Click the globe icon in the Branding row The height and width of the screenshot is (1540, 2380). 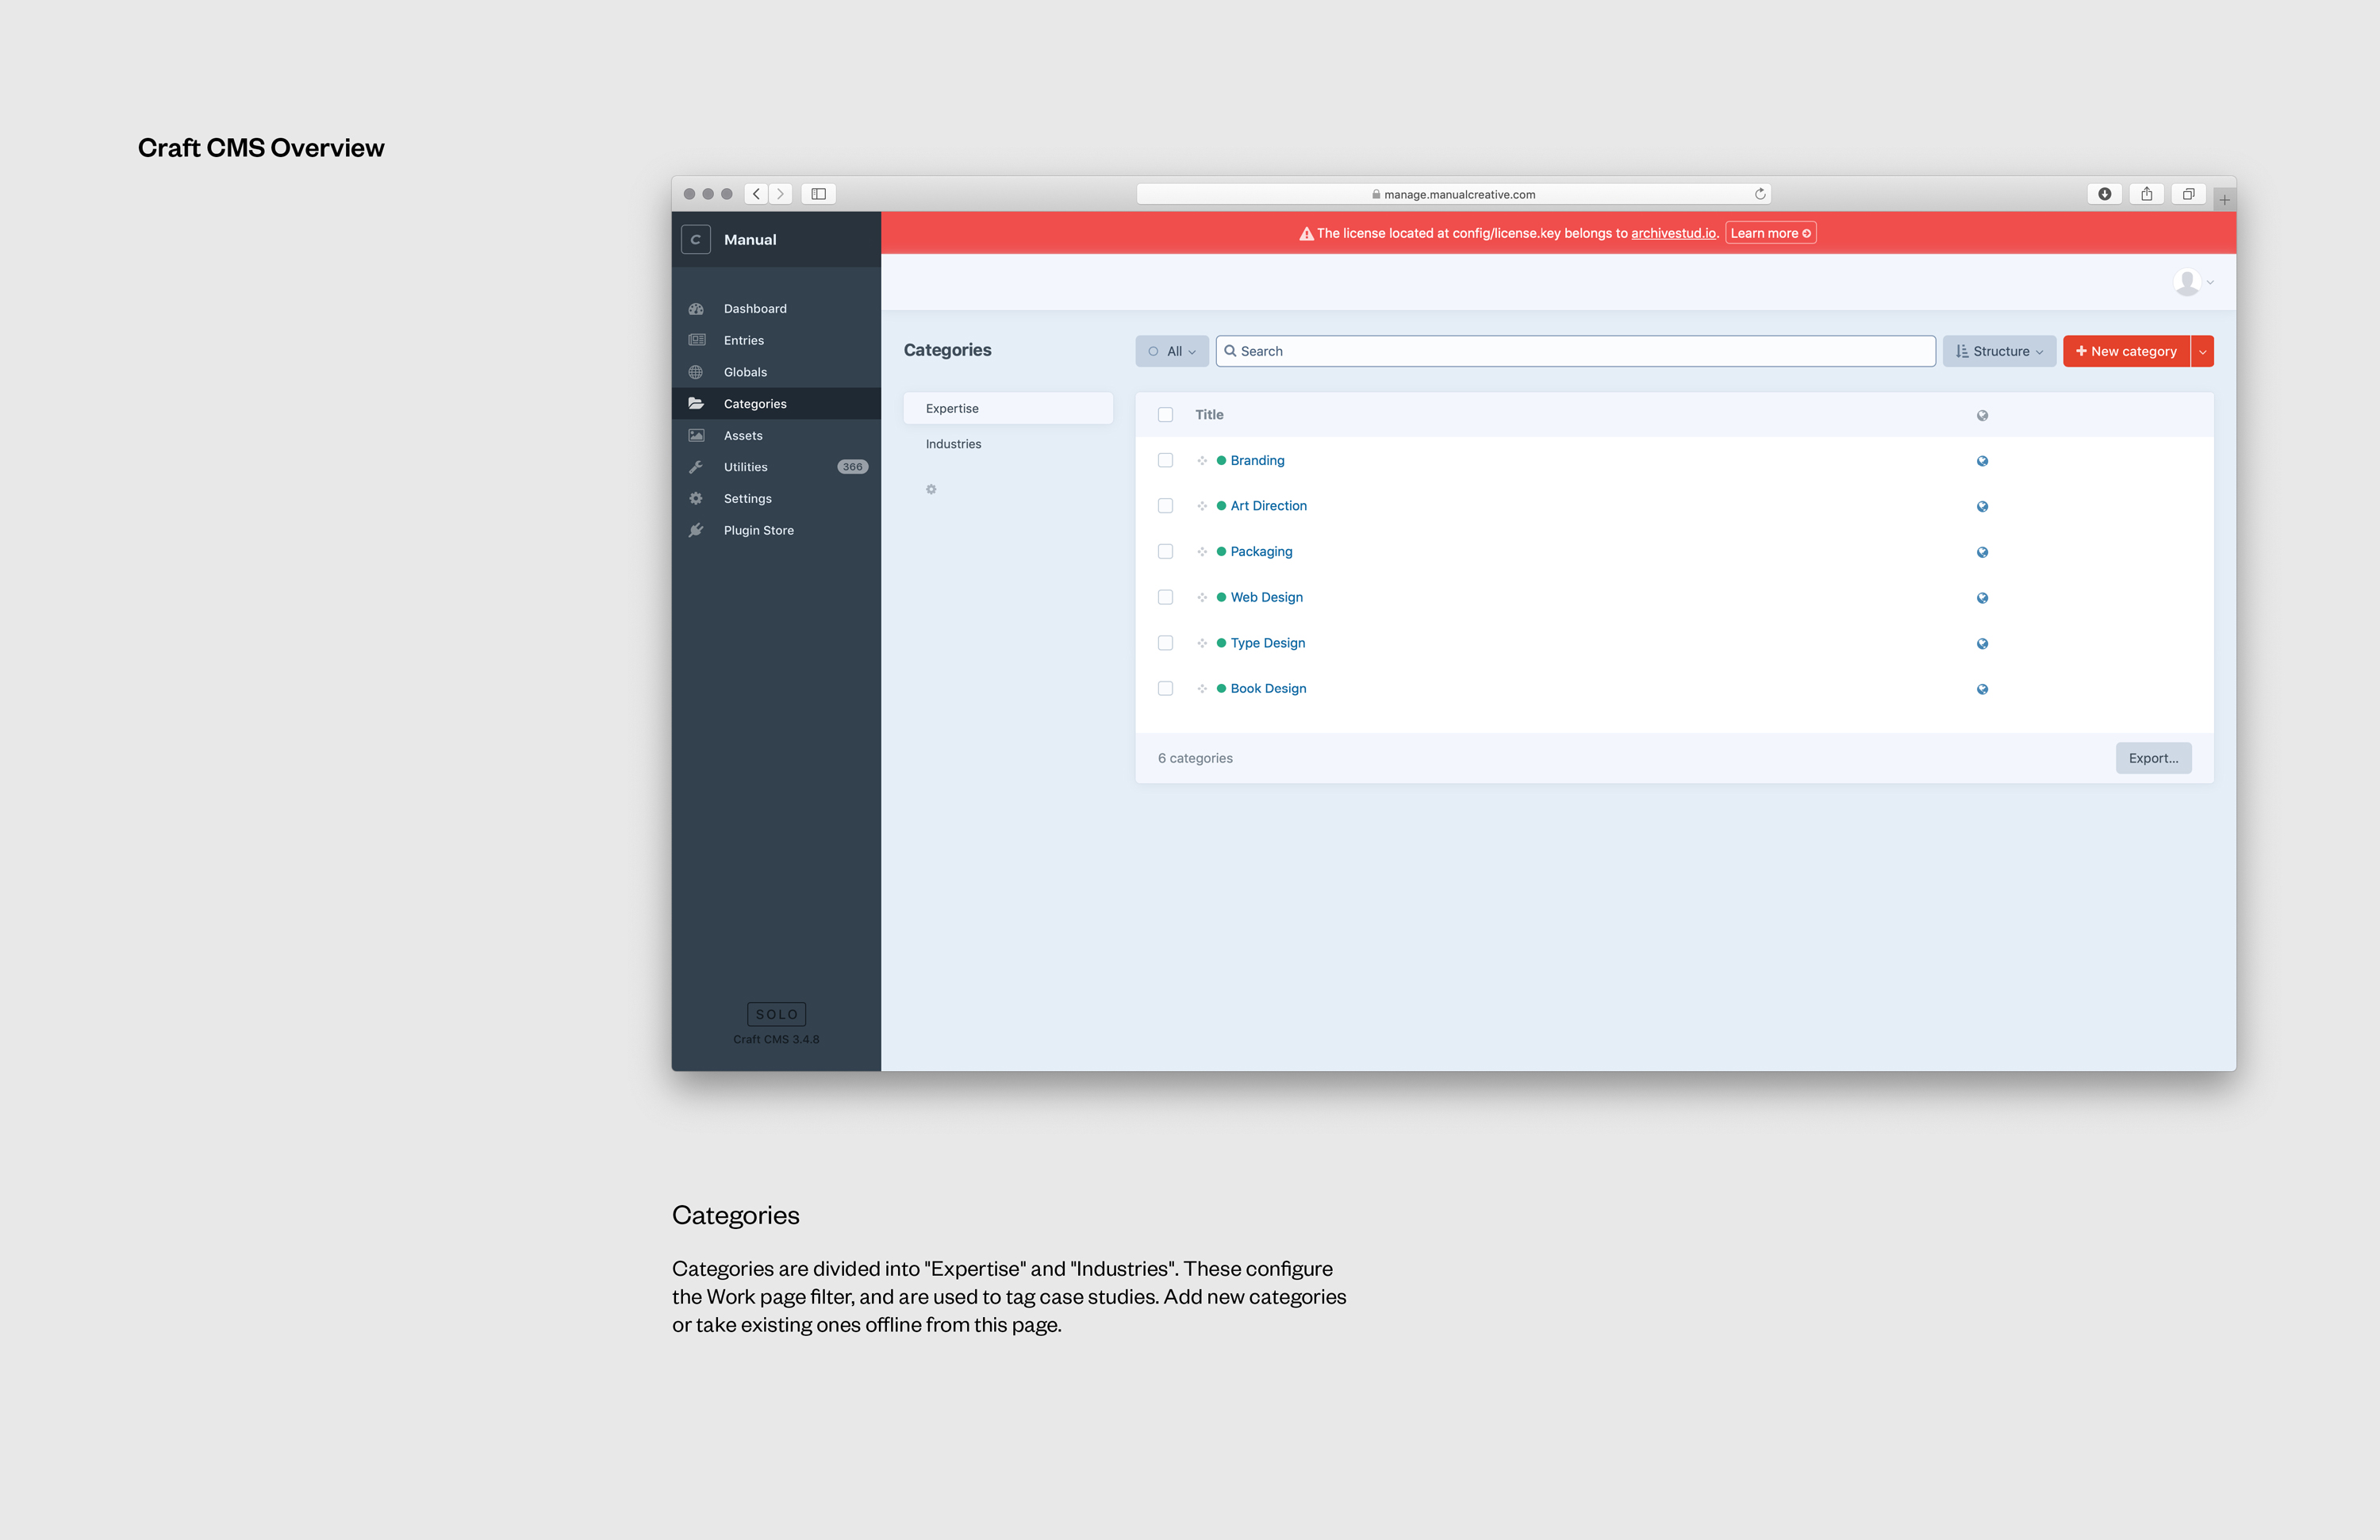[x=1982, y=461]
